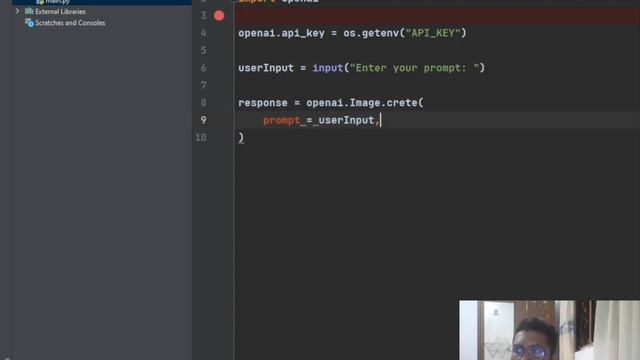
Task: Click "Enter your prompt: " string
Action: 414,68
